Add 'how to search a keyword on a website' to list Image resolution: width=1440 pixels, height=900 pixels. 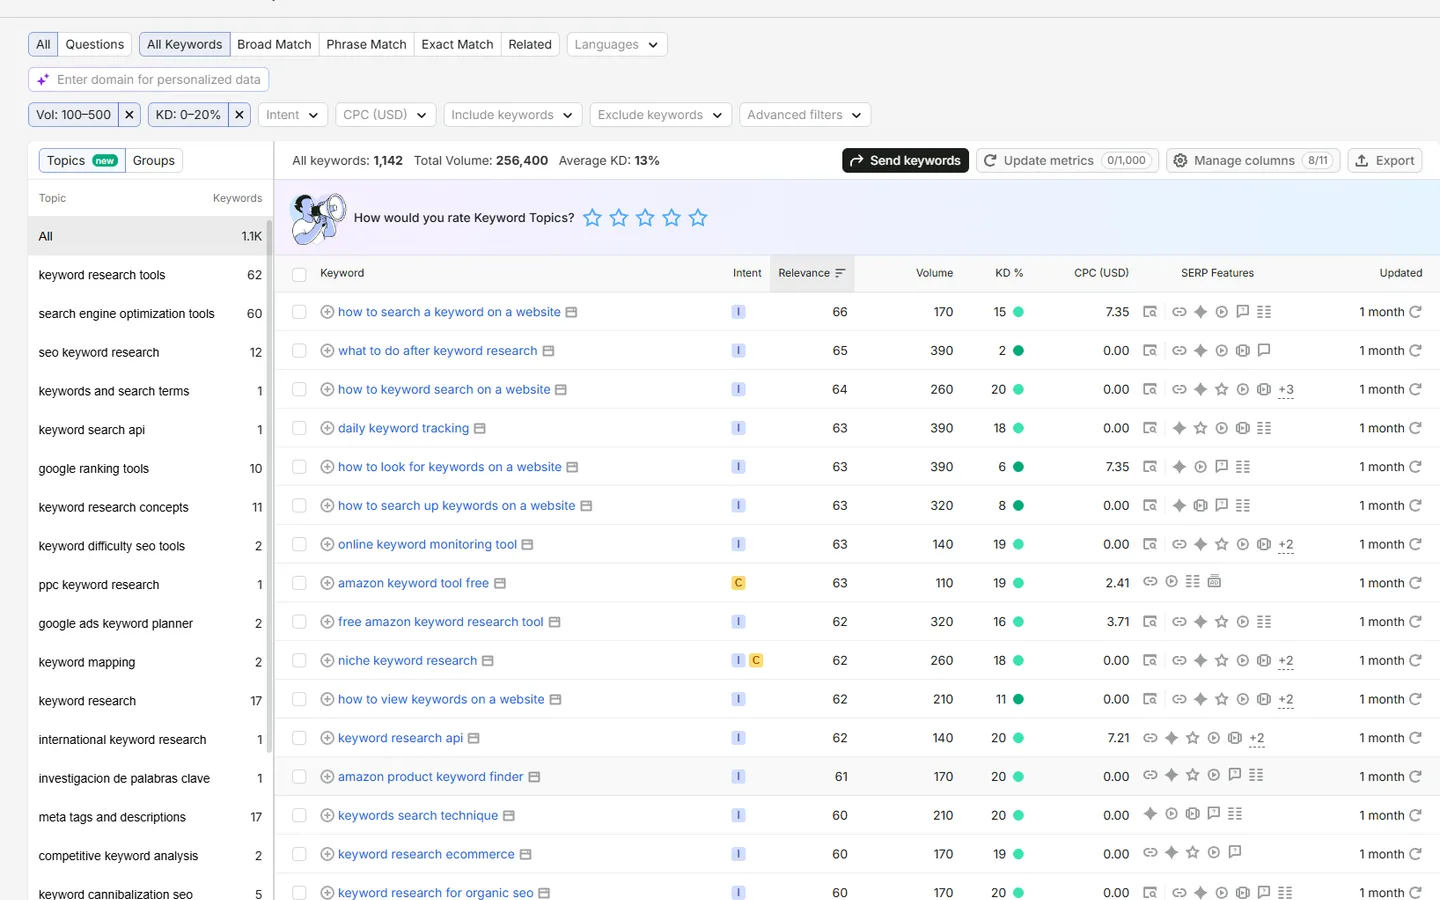click(x=327, y=312)
